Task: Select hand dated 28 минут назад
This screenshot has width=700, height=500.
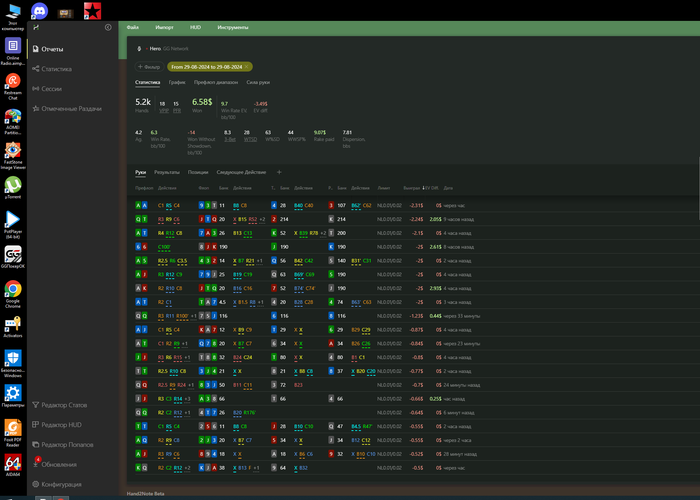Action: point(415,454)
